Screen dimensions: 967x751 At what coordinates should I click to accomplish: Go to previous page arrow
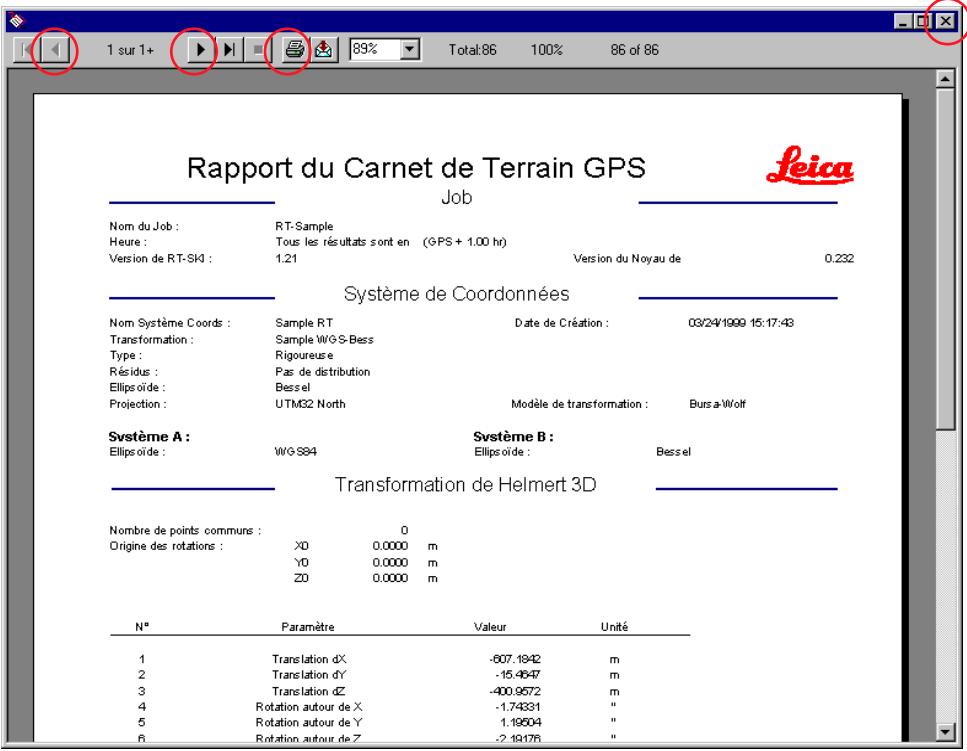tap(55, 49)
